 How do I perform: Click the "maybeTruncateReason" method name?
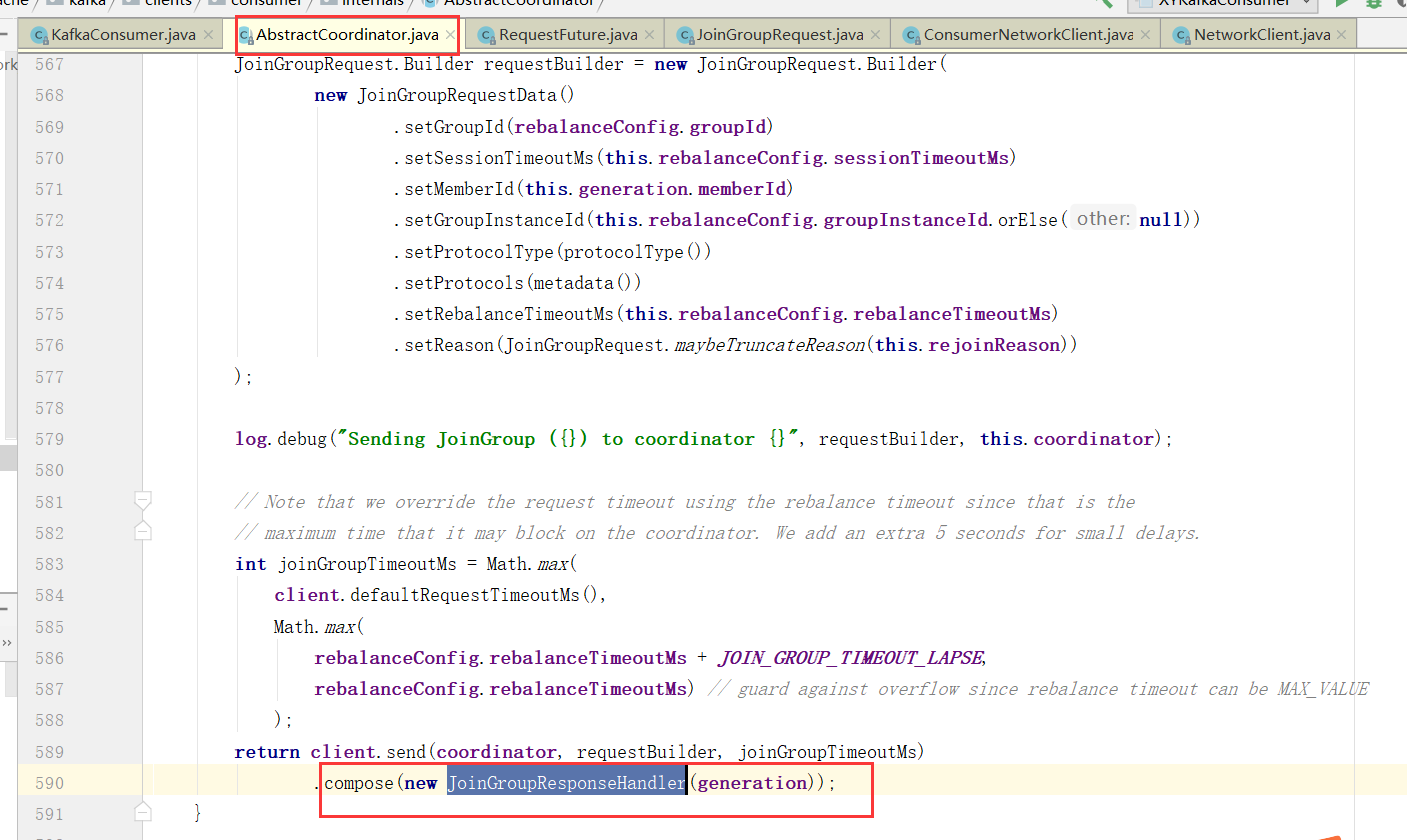click(768, 345)
